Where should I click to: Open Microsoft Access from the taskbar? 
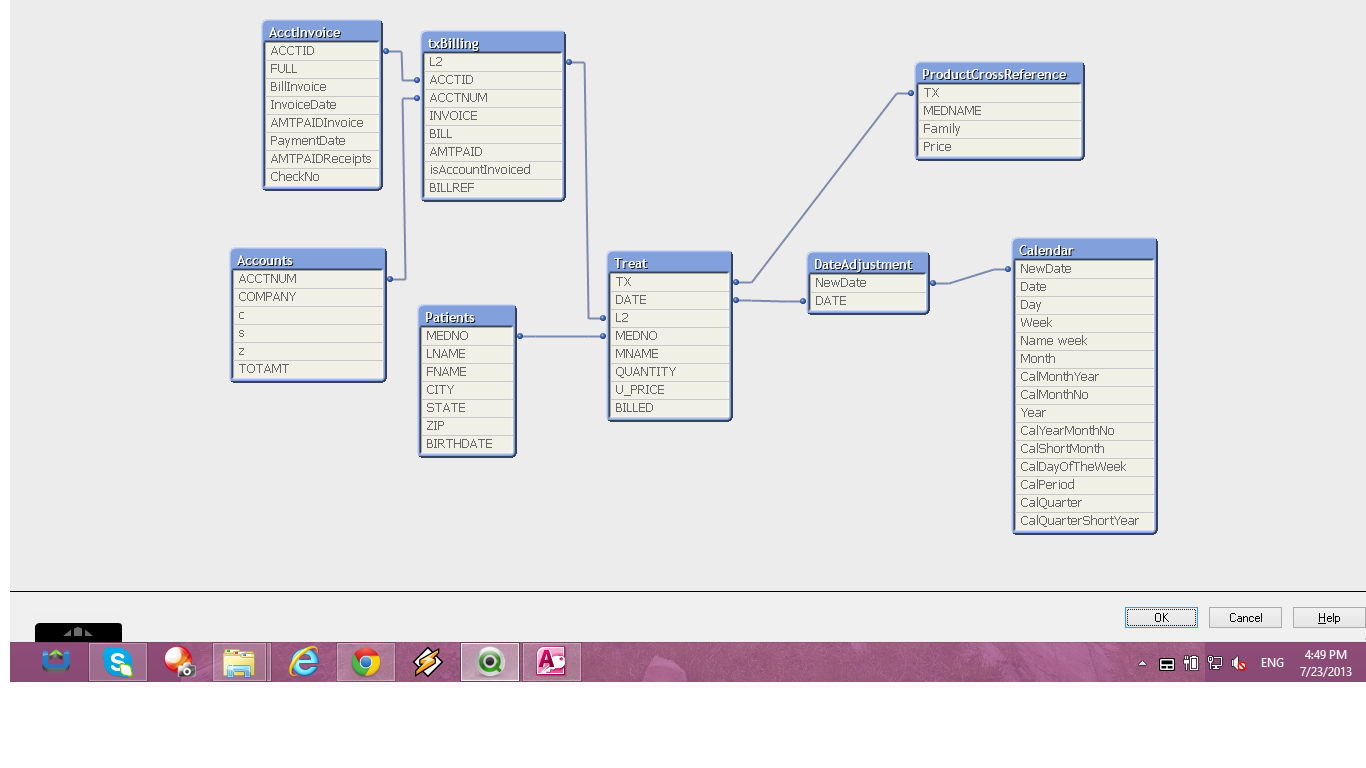tap(551, 662)
